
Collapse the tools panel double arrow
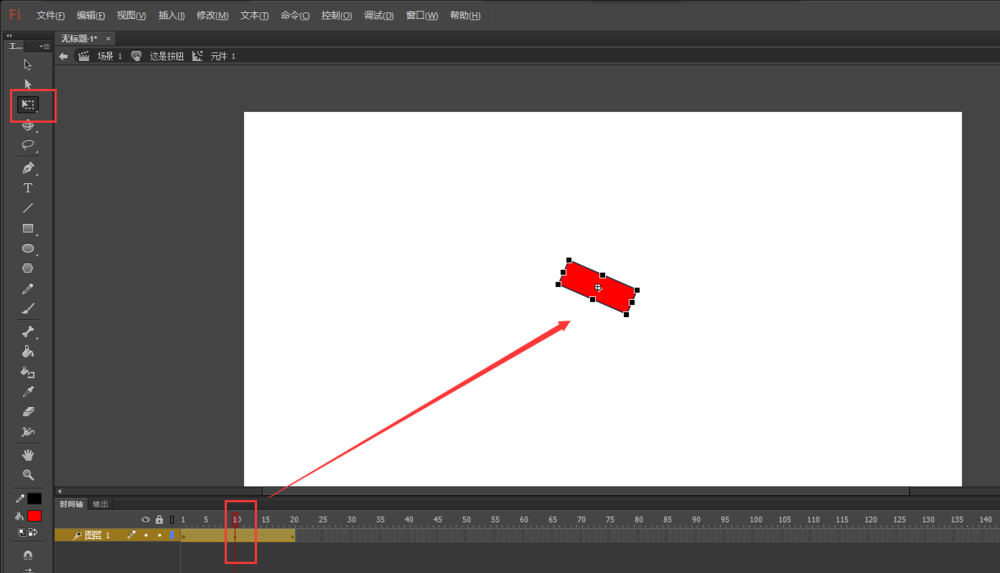[x=9, y=36]
